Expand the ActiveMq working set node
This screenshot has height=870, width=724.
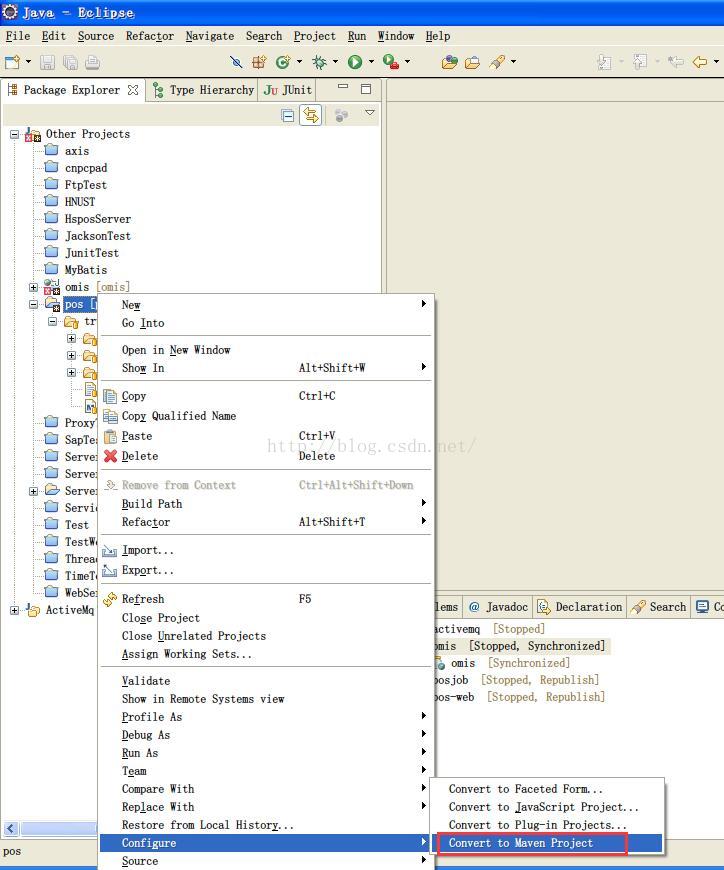[x=14, y=610]
